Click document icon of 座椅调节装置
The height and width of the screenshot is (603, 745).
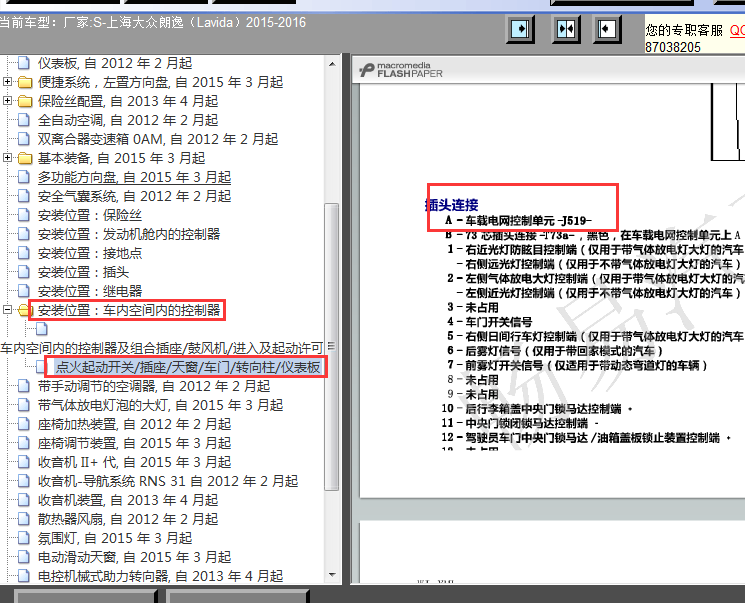[x=24, y=443]
